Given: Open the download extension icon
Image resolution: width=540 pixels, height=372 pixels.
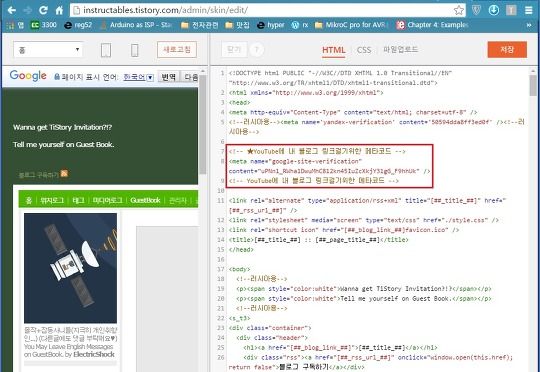Looking at the screenshot, I should point(494,10).
